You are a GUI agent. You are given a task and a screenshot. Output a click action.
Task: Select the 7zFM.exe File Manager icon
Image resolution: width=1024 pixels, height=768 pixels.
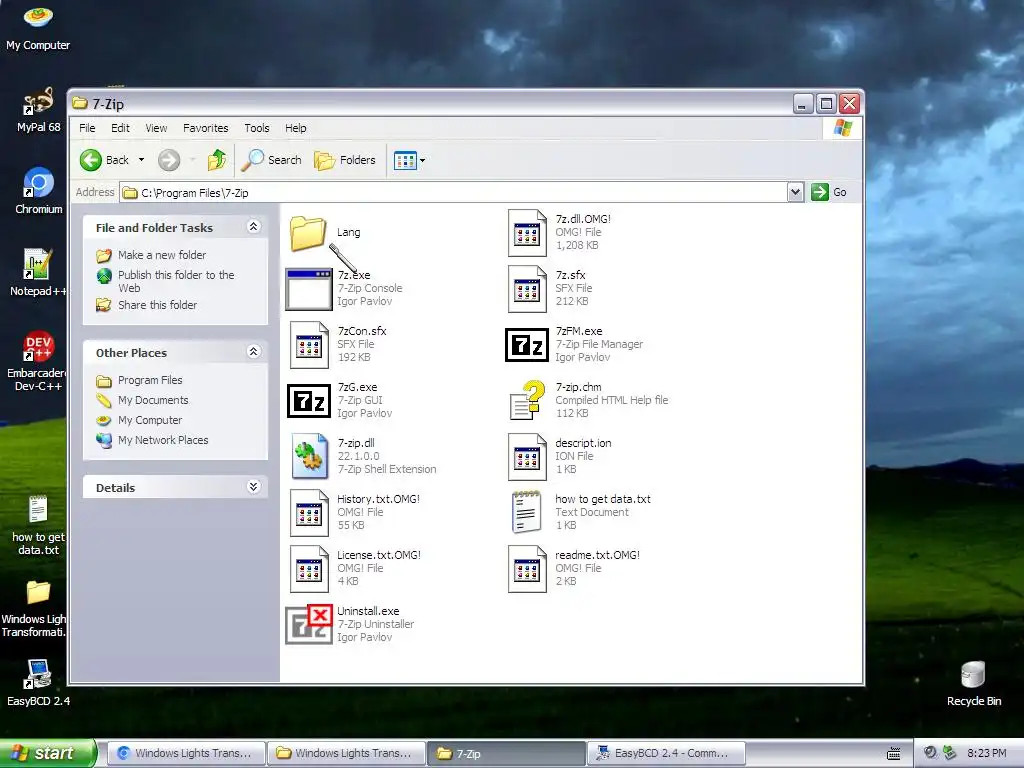tap(527, 345)
